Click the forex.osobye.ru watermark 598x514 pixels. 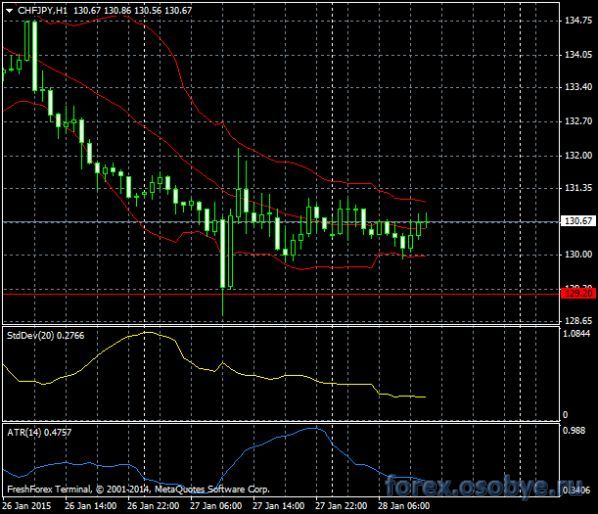click(484, 487)
